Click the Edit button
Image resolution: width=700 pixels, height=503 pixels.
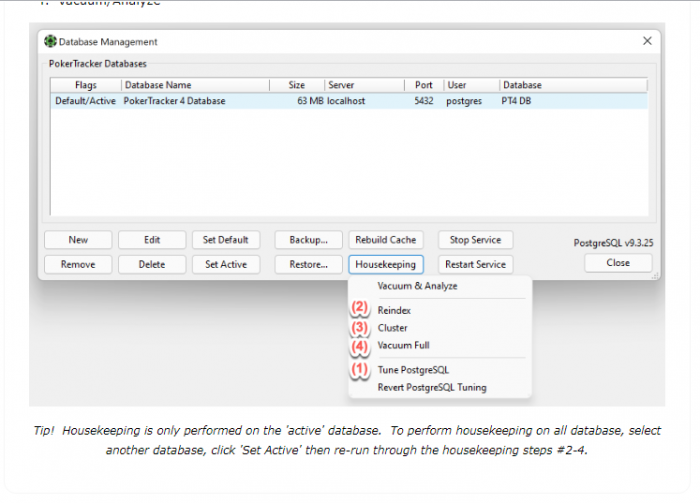pyautogui.click(x=152, y=240)
